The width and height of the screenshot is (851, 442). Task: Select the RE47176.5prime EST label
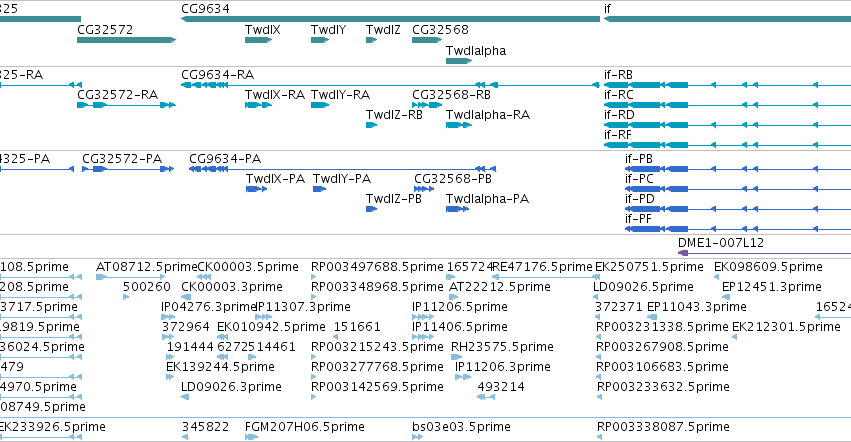click(542, 267)
